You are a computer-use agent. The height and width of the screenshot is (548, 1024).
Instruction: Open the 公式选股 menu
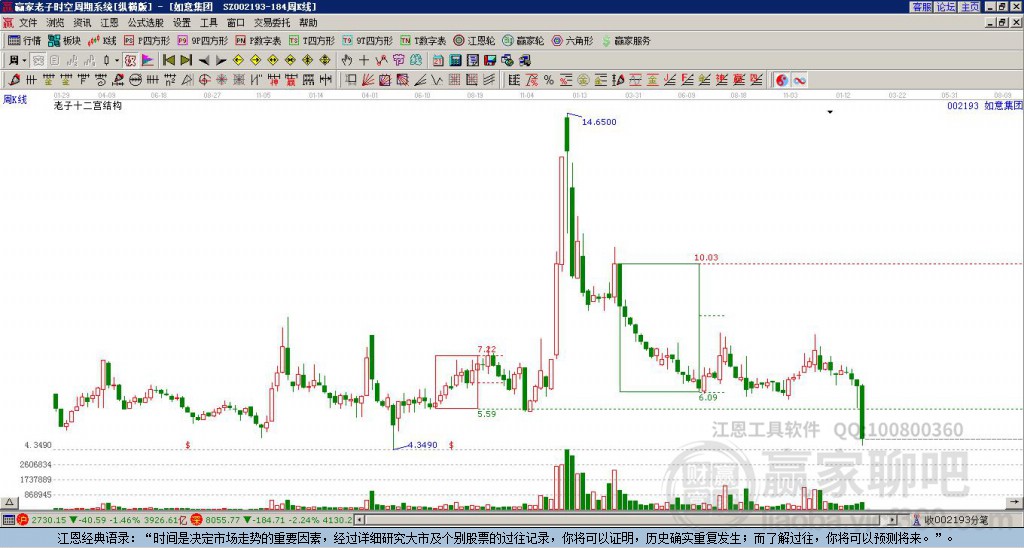145,23
